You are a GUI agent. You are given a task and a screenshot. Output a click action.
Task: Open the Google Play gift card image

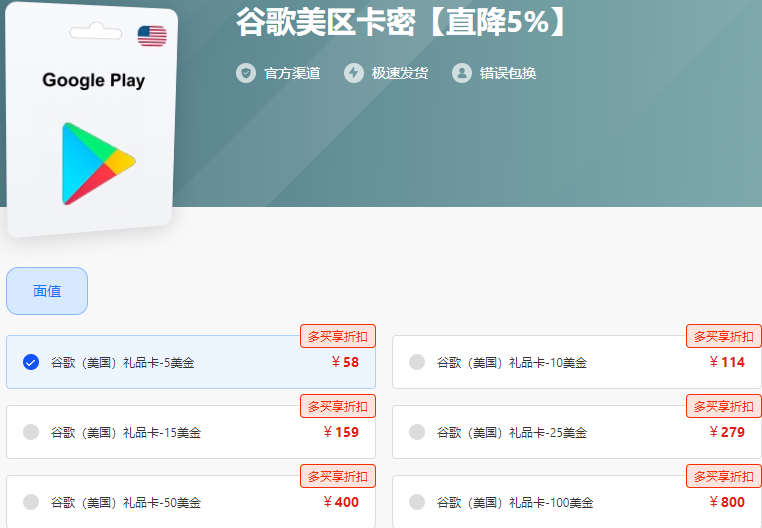point(90,119)
